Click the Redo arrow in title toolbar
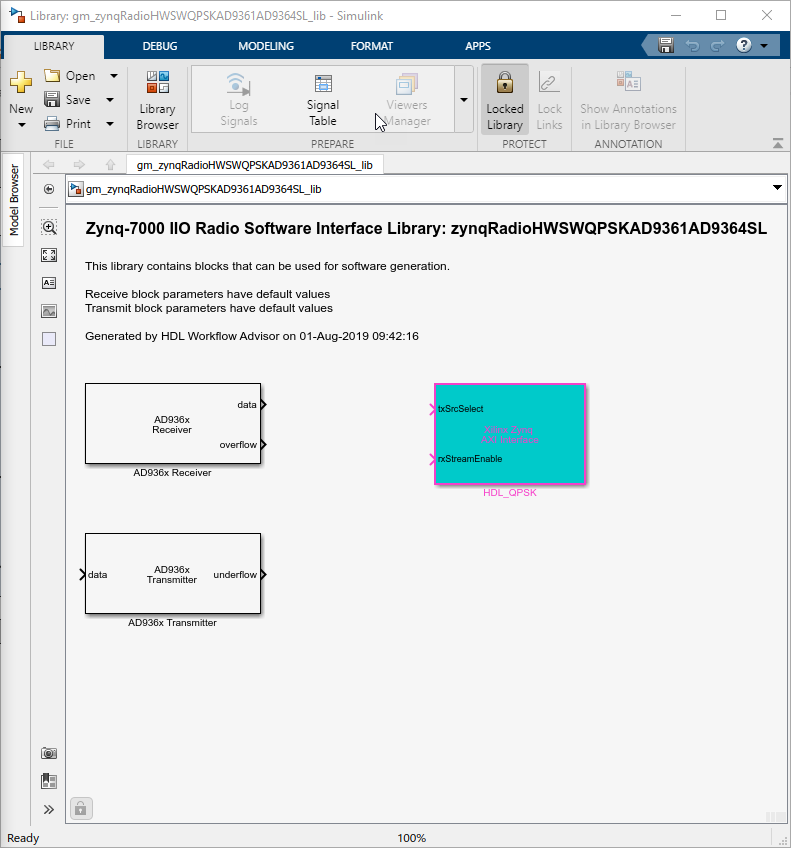The height and width of the screenshot is (848, 791). [717, 46]
